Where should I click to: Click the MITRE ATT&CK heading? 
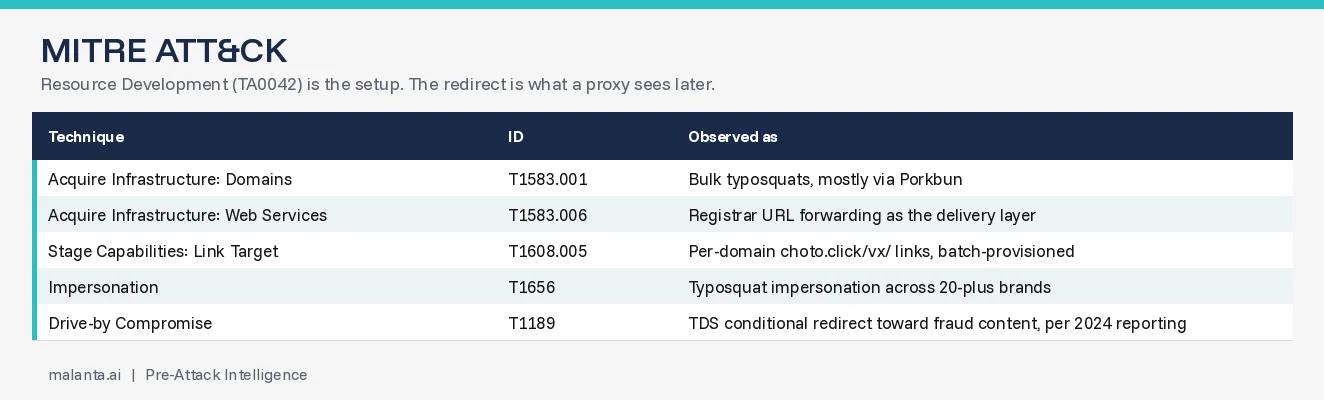pyautogui.click(x=164, y=50)
